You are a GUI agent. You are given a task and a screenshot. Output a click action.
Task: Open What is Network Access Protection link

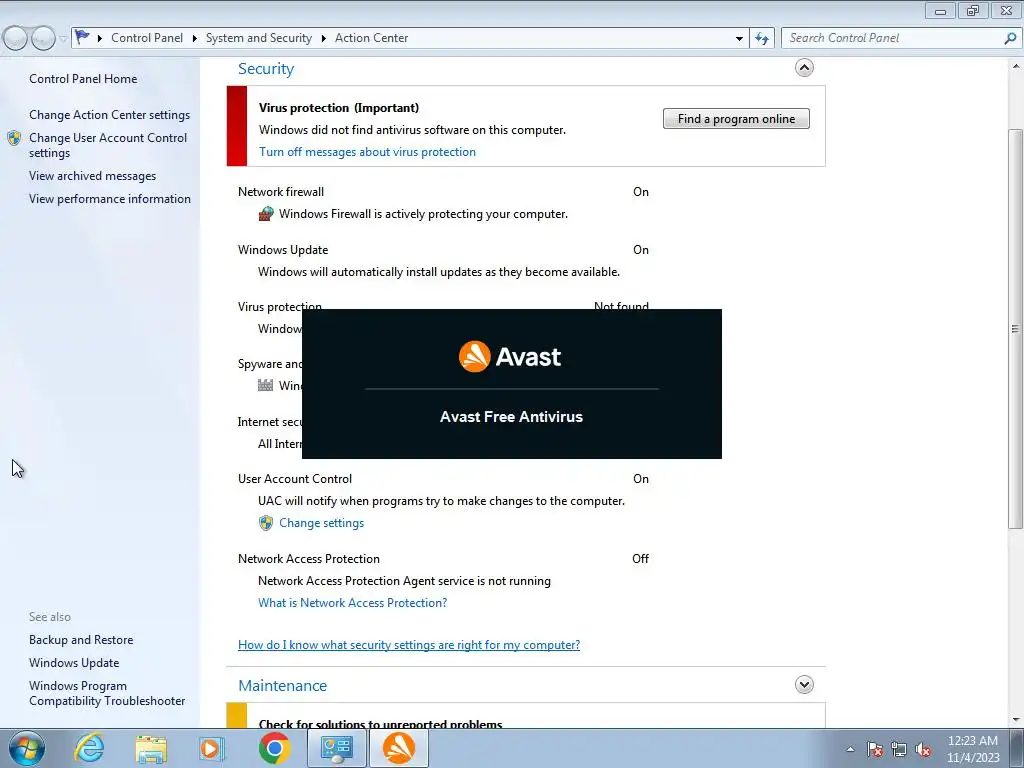pos(353,603)
